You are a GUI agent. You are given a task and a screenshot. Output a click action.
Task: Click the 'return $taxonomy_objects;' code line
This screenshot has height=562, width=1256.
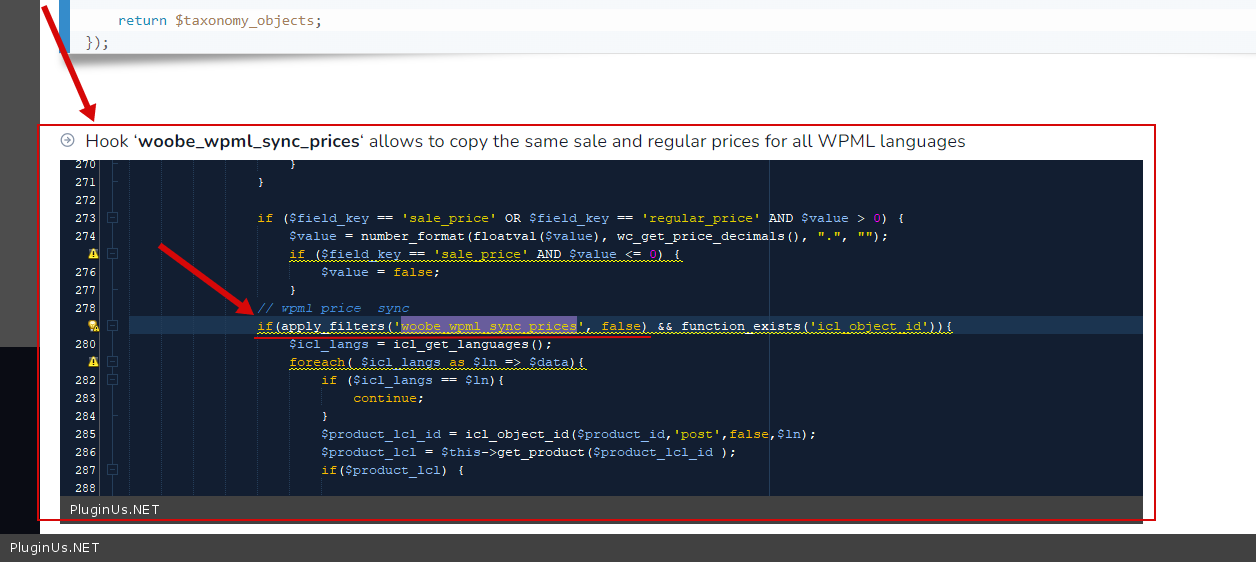(220, 20)
